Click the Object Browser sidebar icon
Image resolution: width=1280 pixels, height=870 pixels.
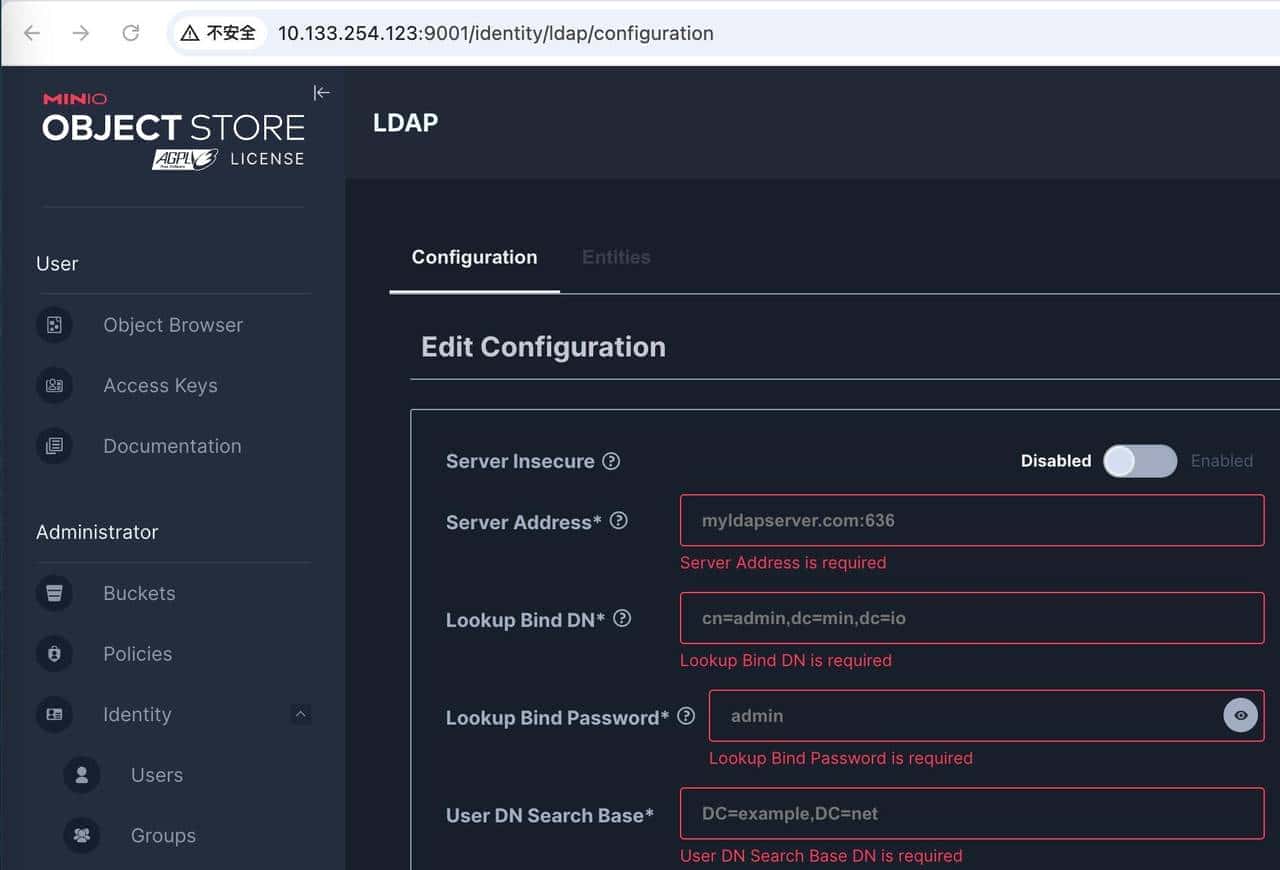pos(54,325)
